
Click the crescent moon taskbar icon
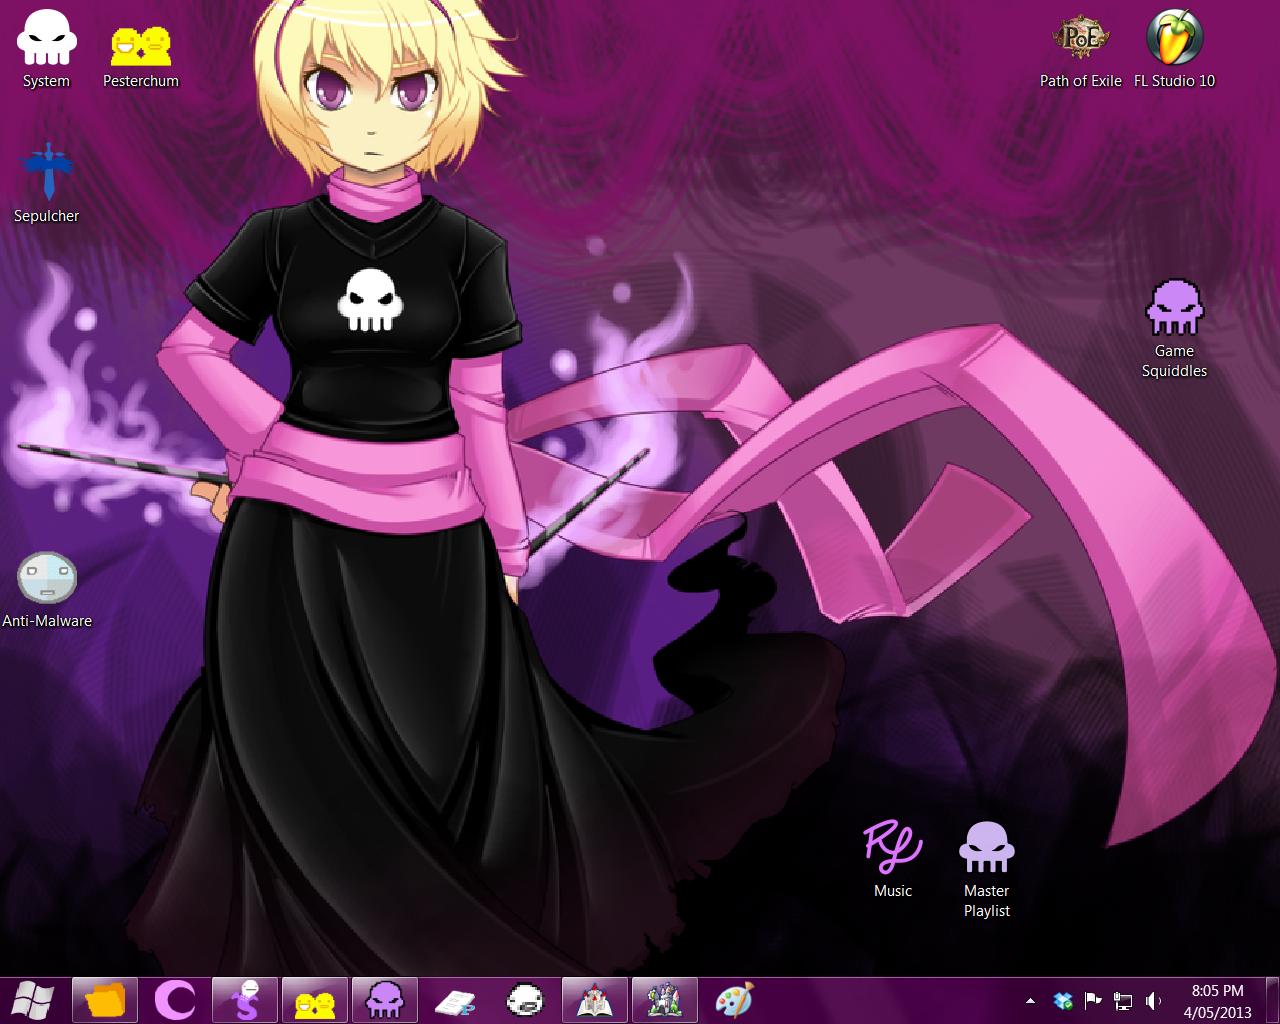pyautogui.click(x=176, y=999)
